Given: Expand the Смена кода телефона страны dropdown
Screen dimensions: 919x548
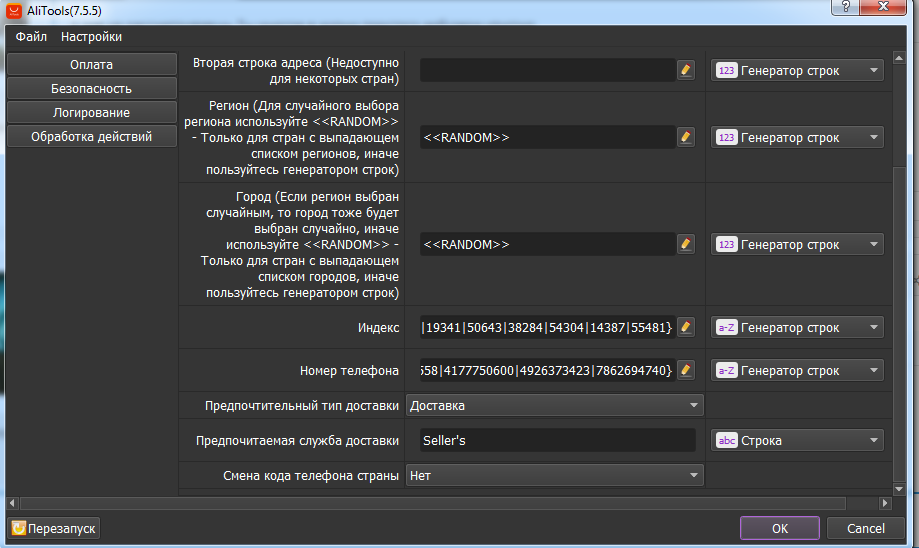Looking at the screenshot, I should point(554,475).
